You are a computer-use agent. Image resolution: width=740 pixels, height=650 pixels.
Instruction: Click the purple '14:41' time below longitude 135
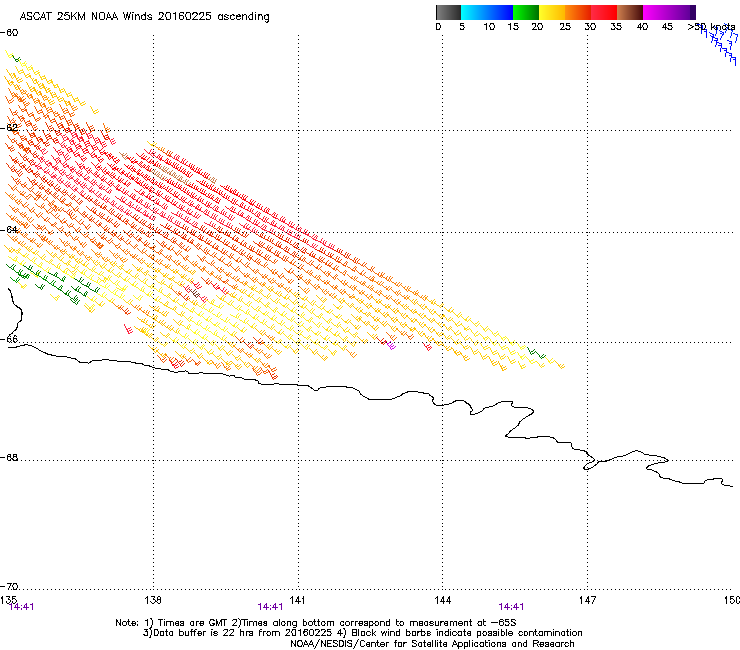(21, 607)
